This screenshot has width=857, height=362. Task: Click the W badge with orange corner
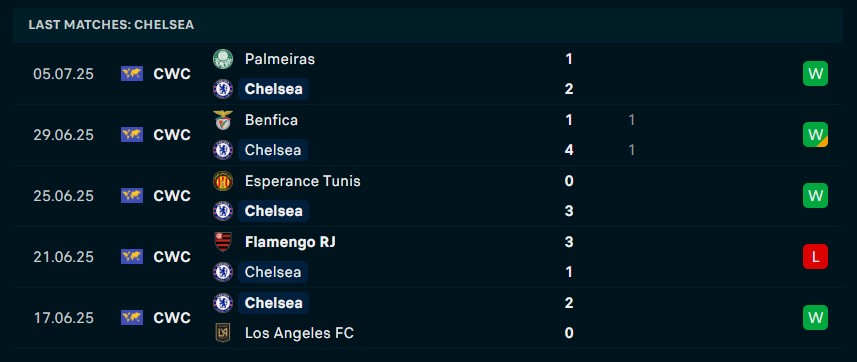[x=815, y=135]
